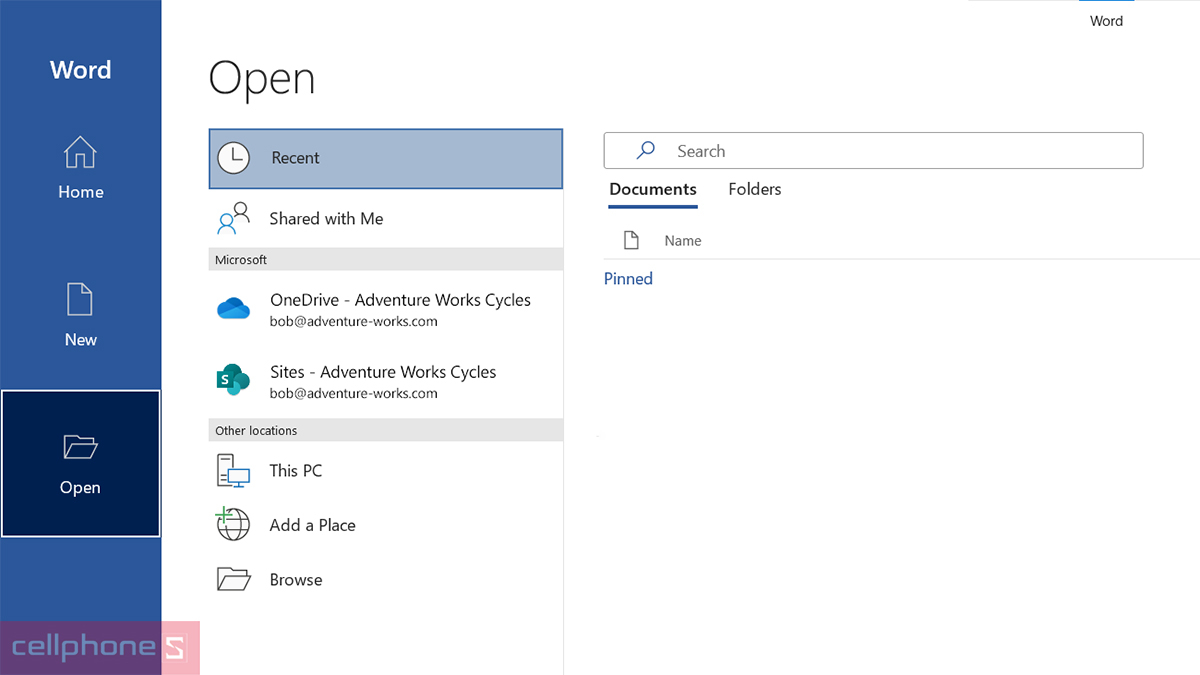Click Browse to find files

[x=386, y=579]
